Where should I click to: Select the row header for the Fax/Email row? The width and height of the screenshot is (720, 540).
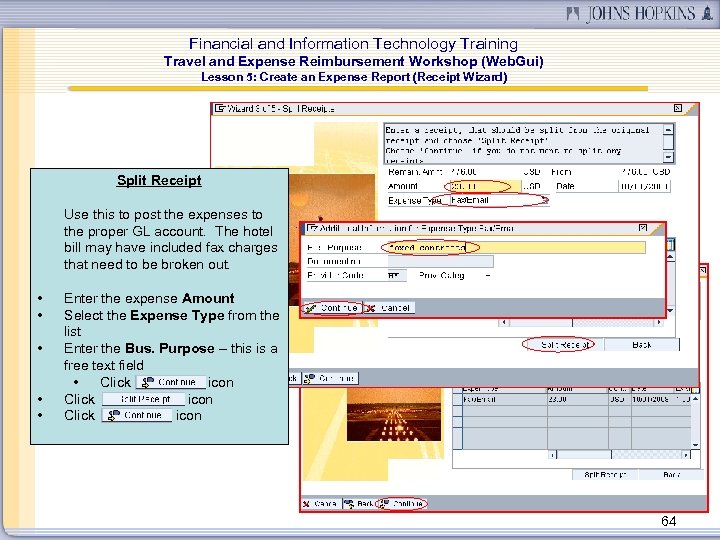tap(457, 399)
